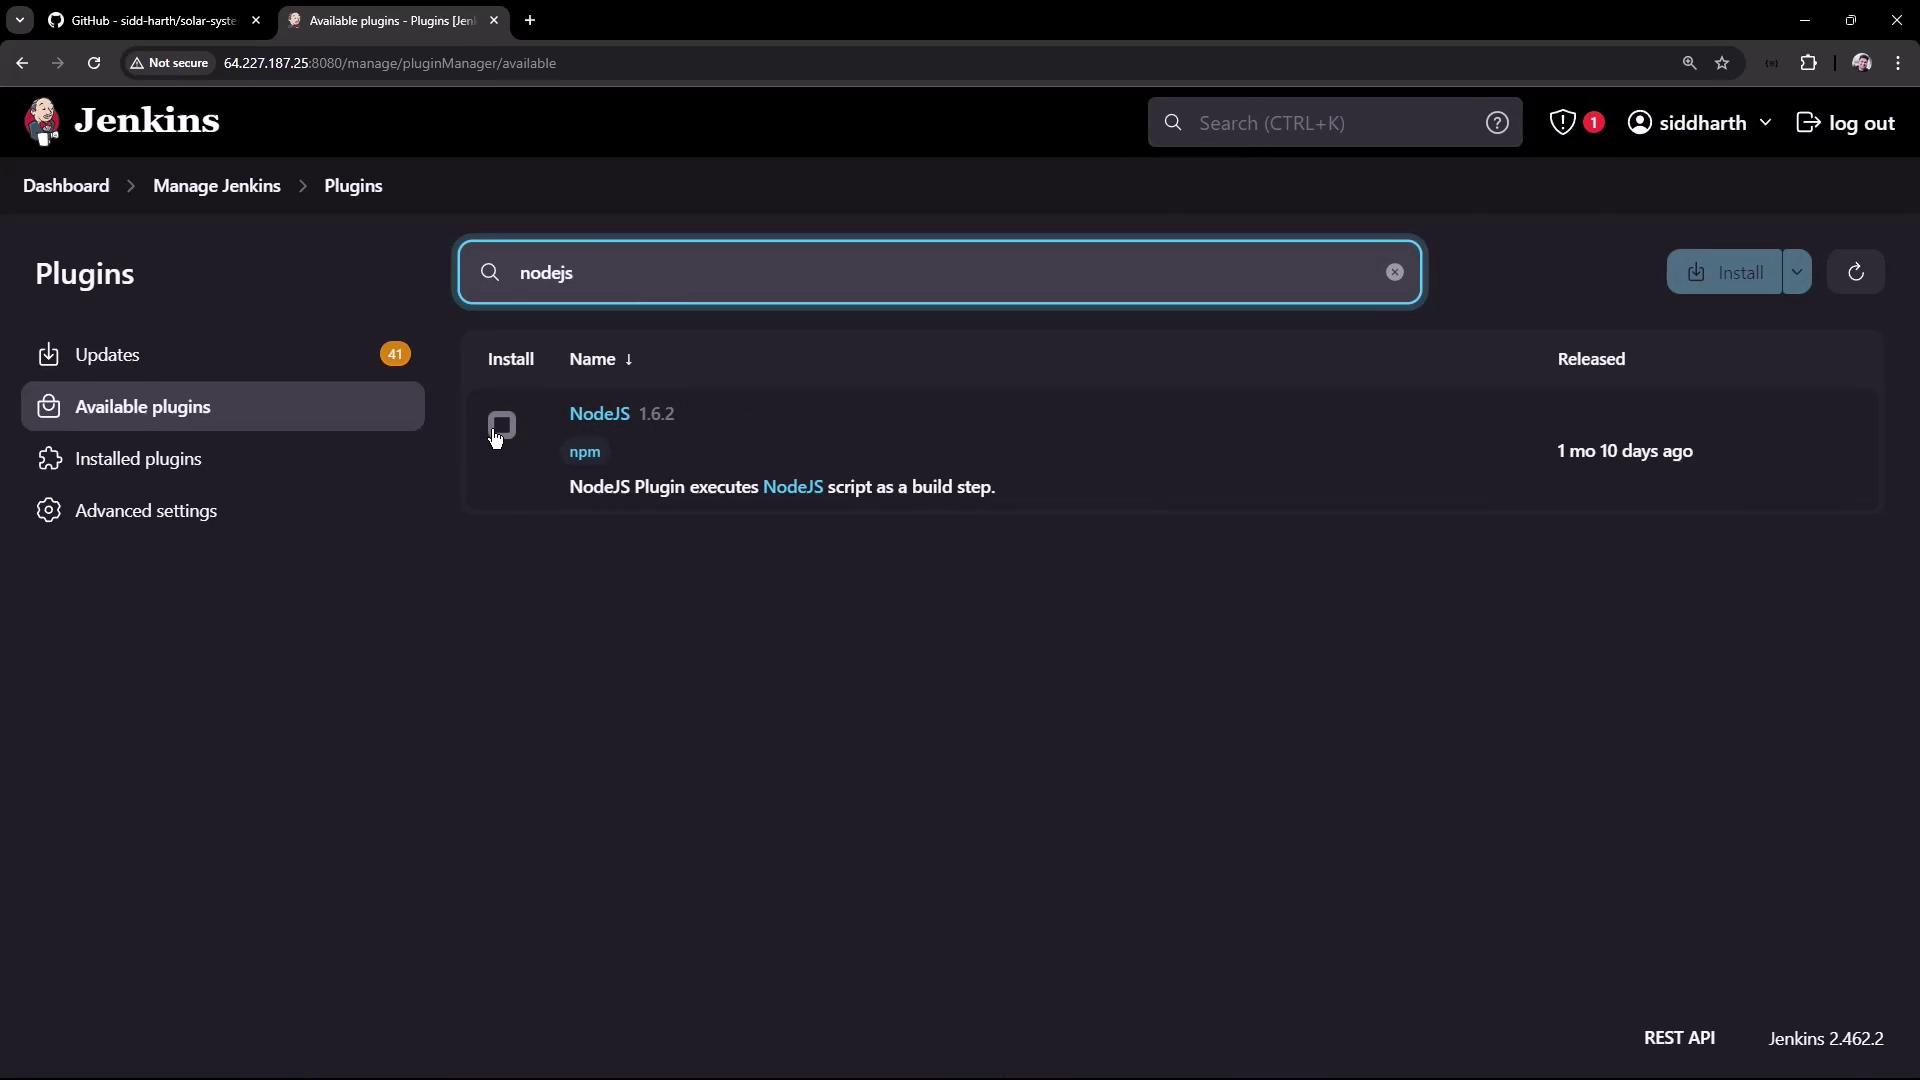Open the NodeJS plugin name link
This screenshot has height=1080, width=1920.
(599, 414)
